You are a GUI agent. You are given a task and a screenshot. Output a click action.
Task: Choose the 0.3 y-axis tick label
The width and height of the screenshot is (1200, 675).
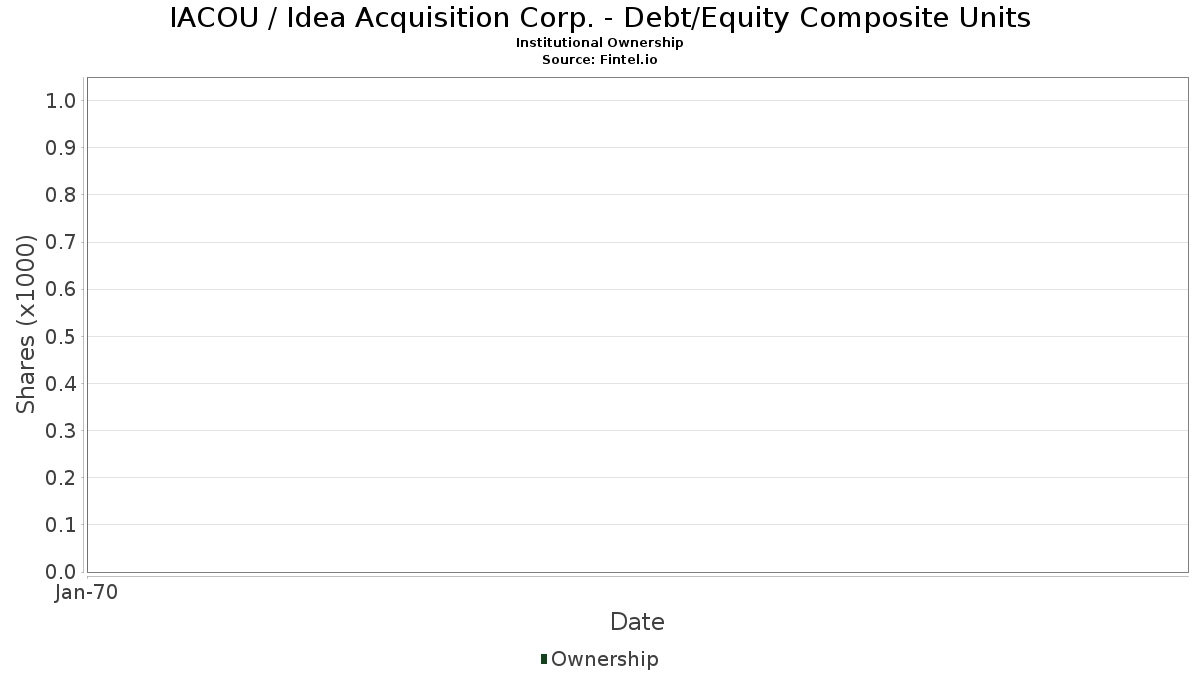(61, 431)
